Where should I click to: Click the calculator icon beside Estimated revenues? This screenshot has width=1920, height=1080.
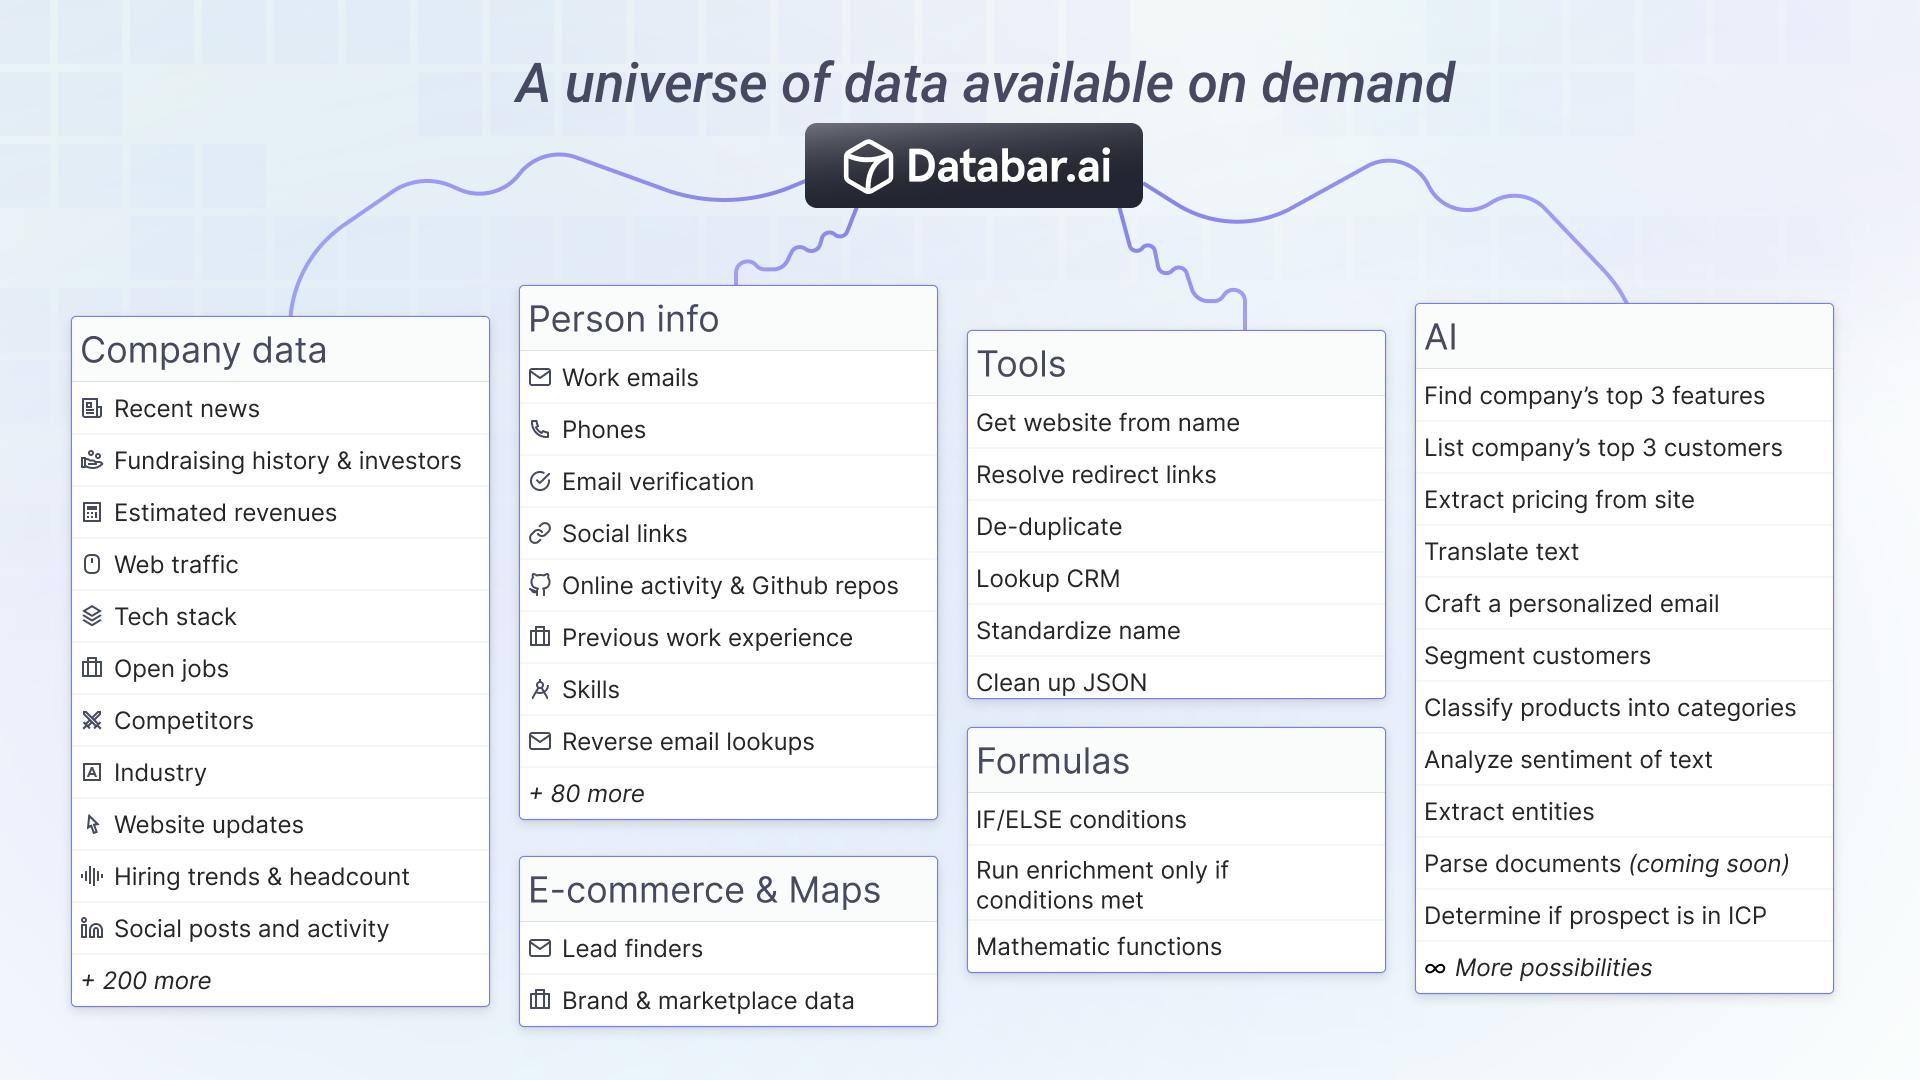point(92,512)
